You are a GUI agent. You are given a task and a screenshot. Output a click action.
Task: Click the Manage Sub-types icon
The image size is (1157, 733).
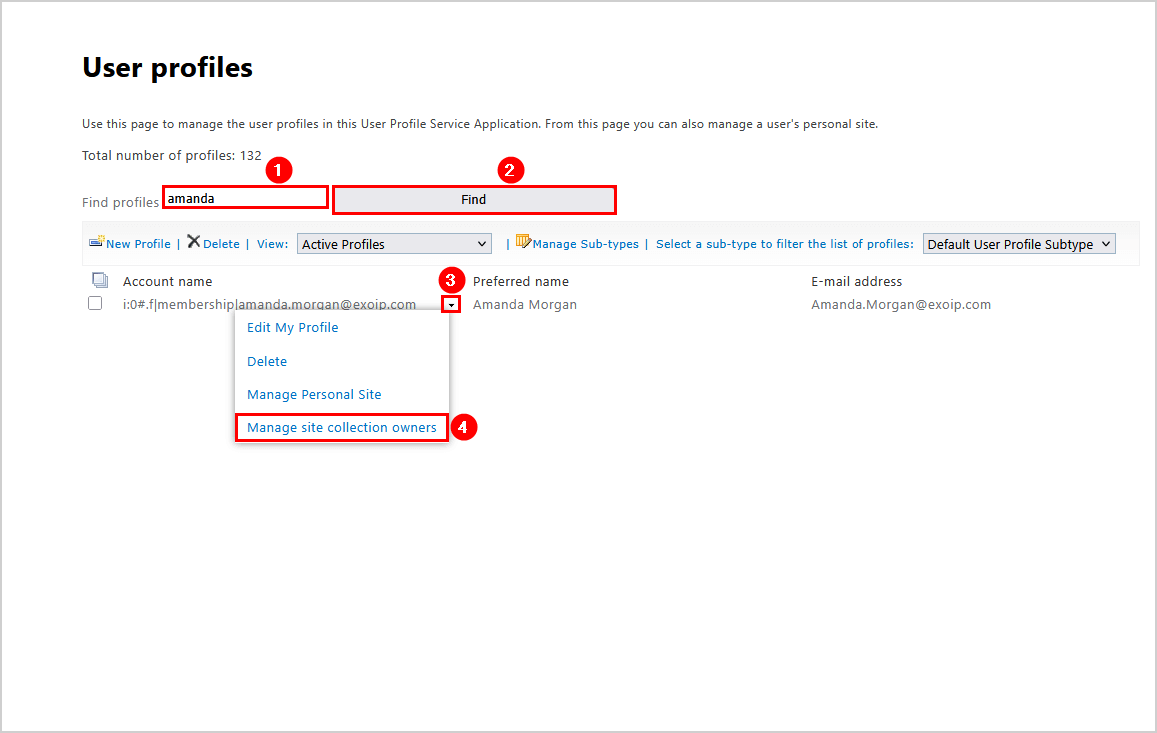pyautogui.click(x=523, y=241)
